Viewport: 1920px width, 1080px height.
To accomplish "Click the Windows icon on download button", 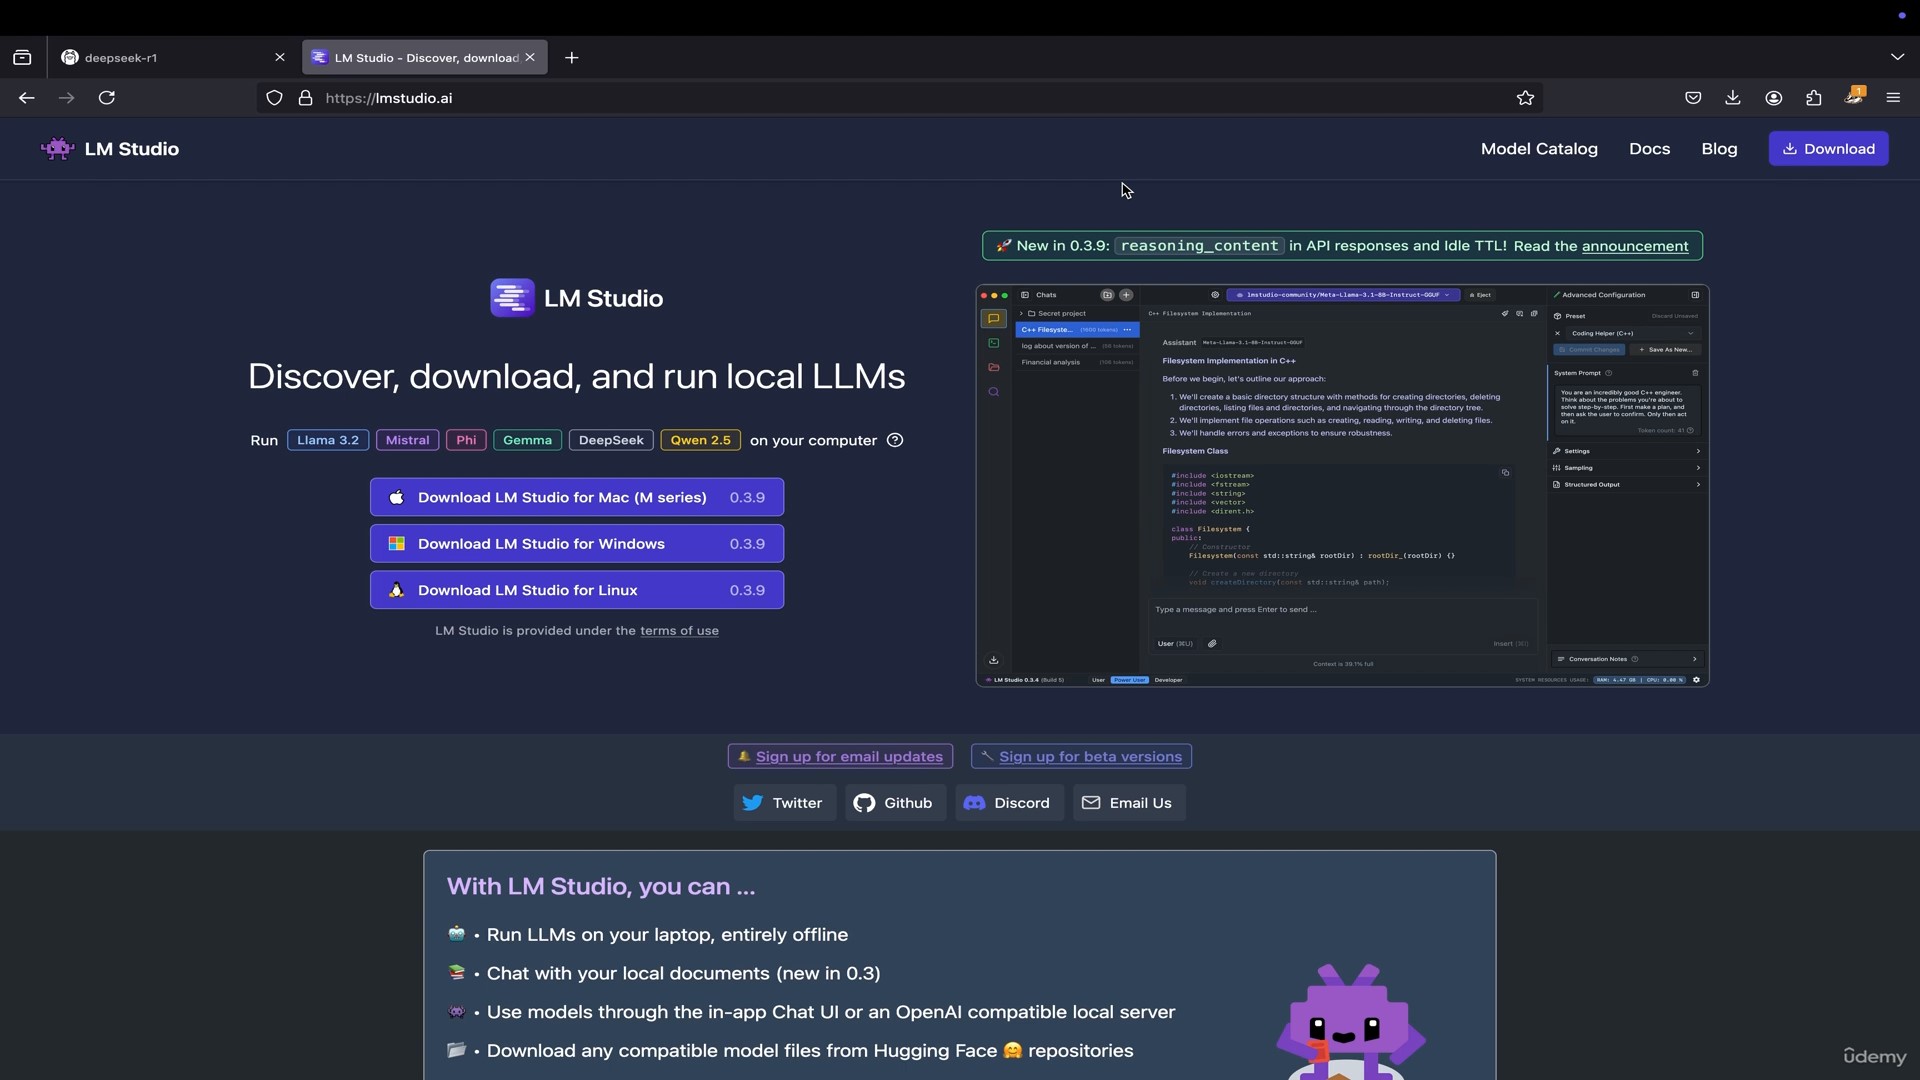I will (397, 544).
